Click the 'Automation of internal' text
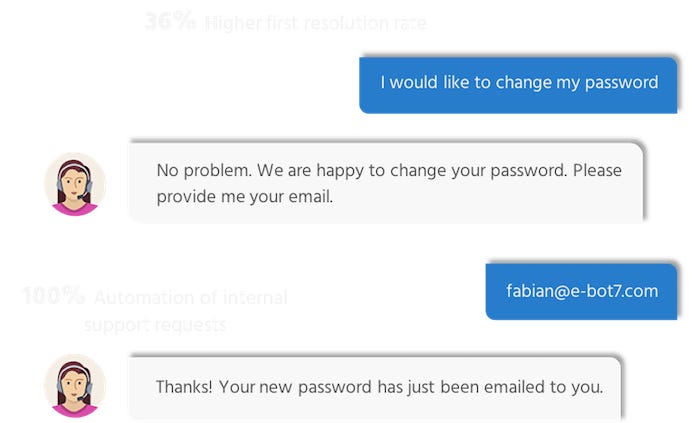This screenshot has height=423, width=700. (x=191, y=297)
